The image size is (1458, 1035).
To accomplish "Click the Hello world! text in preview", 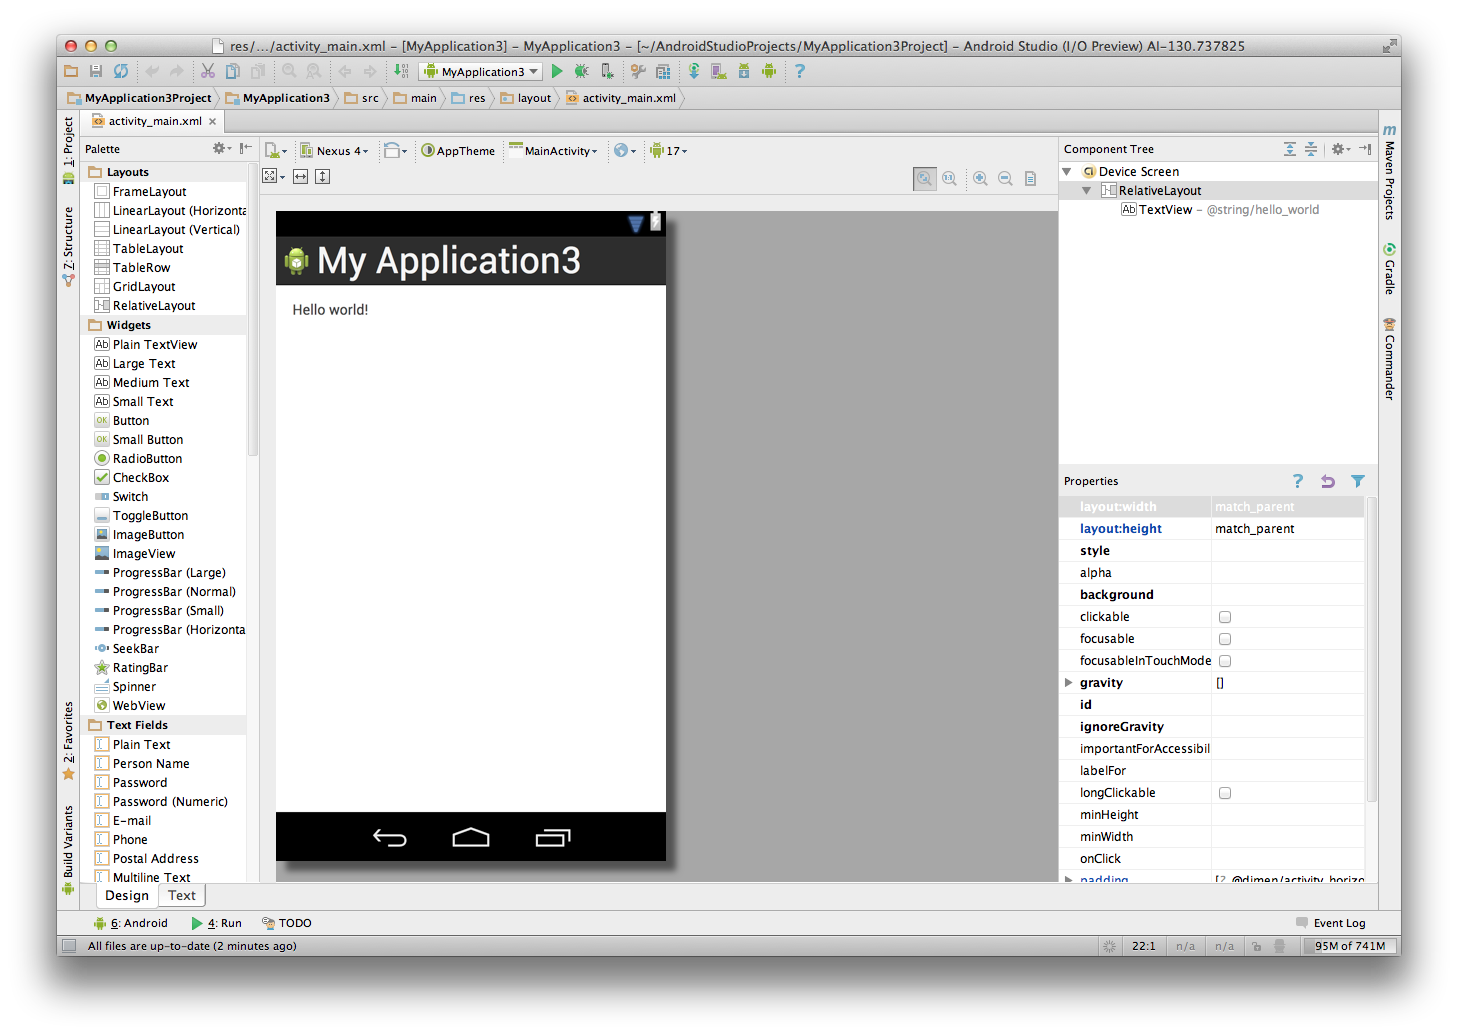I will 330,310.
